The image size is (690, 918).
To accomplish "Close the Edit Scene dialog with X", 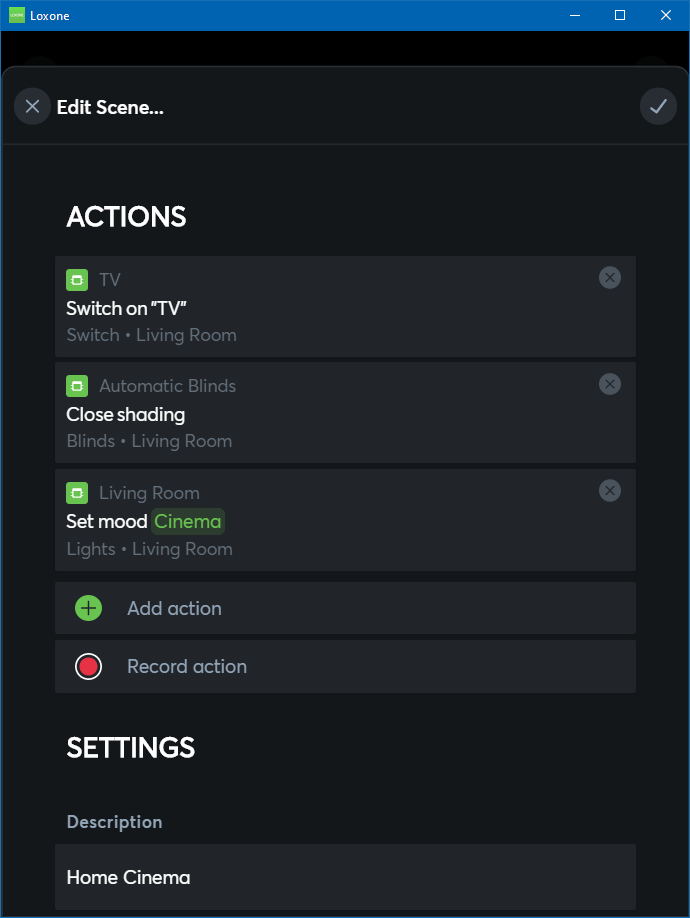I will pyautogui.click(x=32, y=106).
